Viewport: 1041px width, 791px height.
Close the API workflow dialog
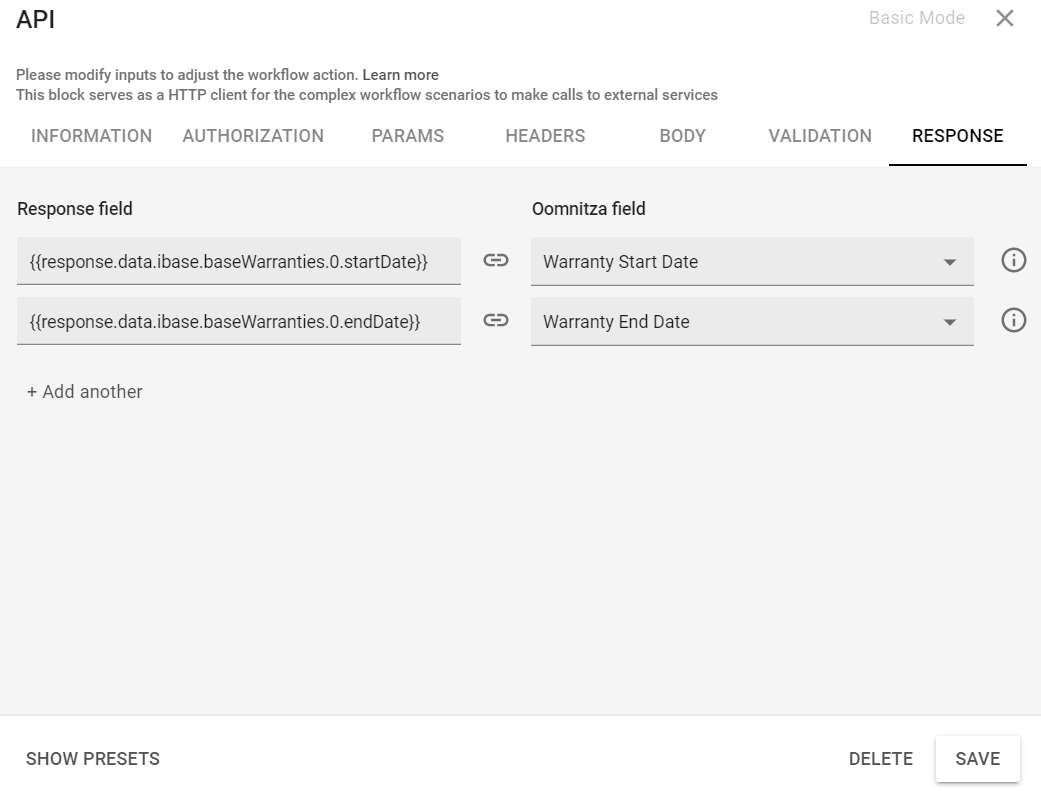1005,18
